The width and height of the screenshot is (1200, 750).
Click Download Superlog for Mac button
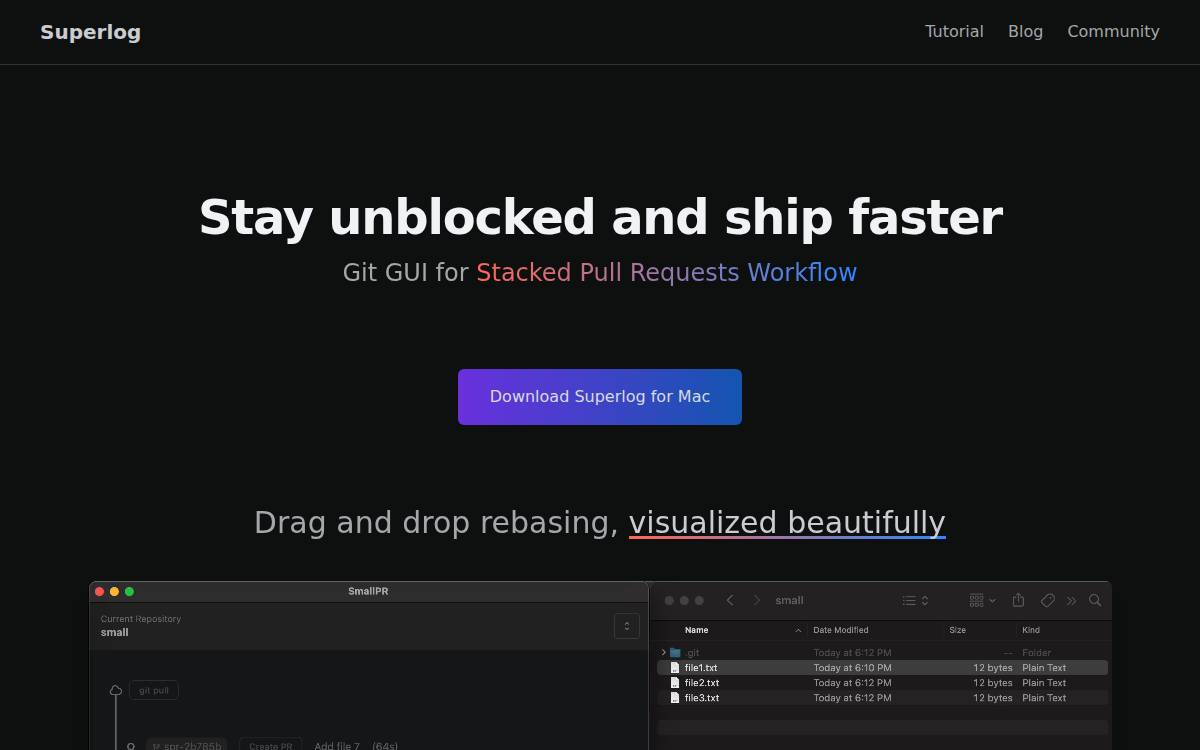coord(600,397)
